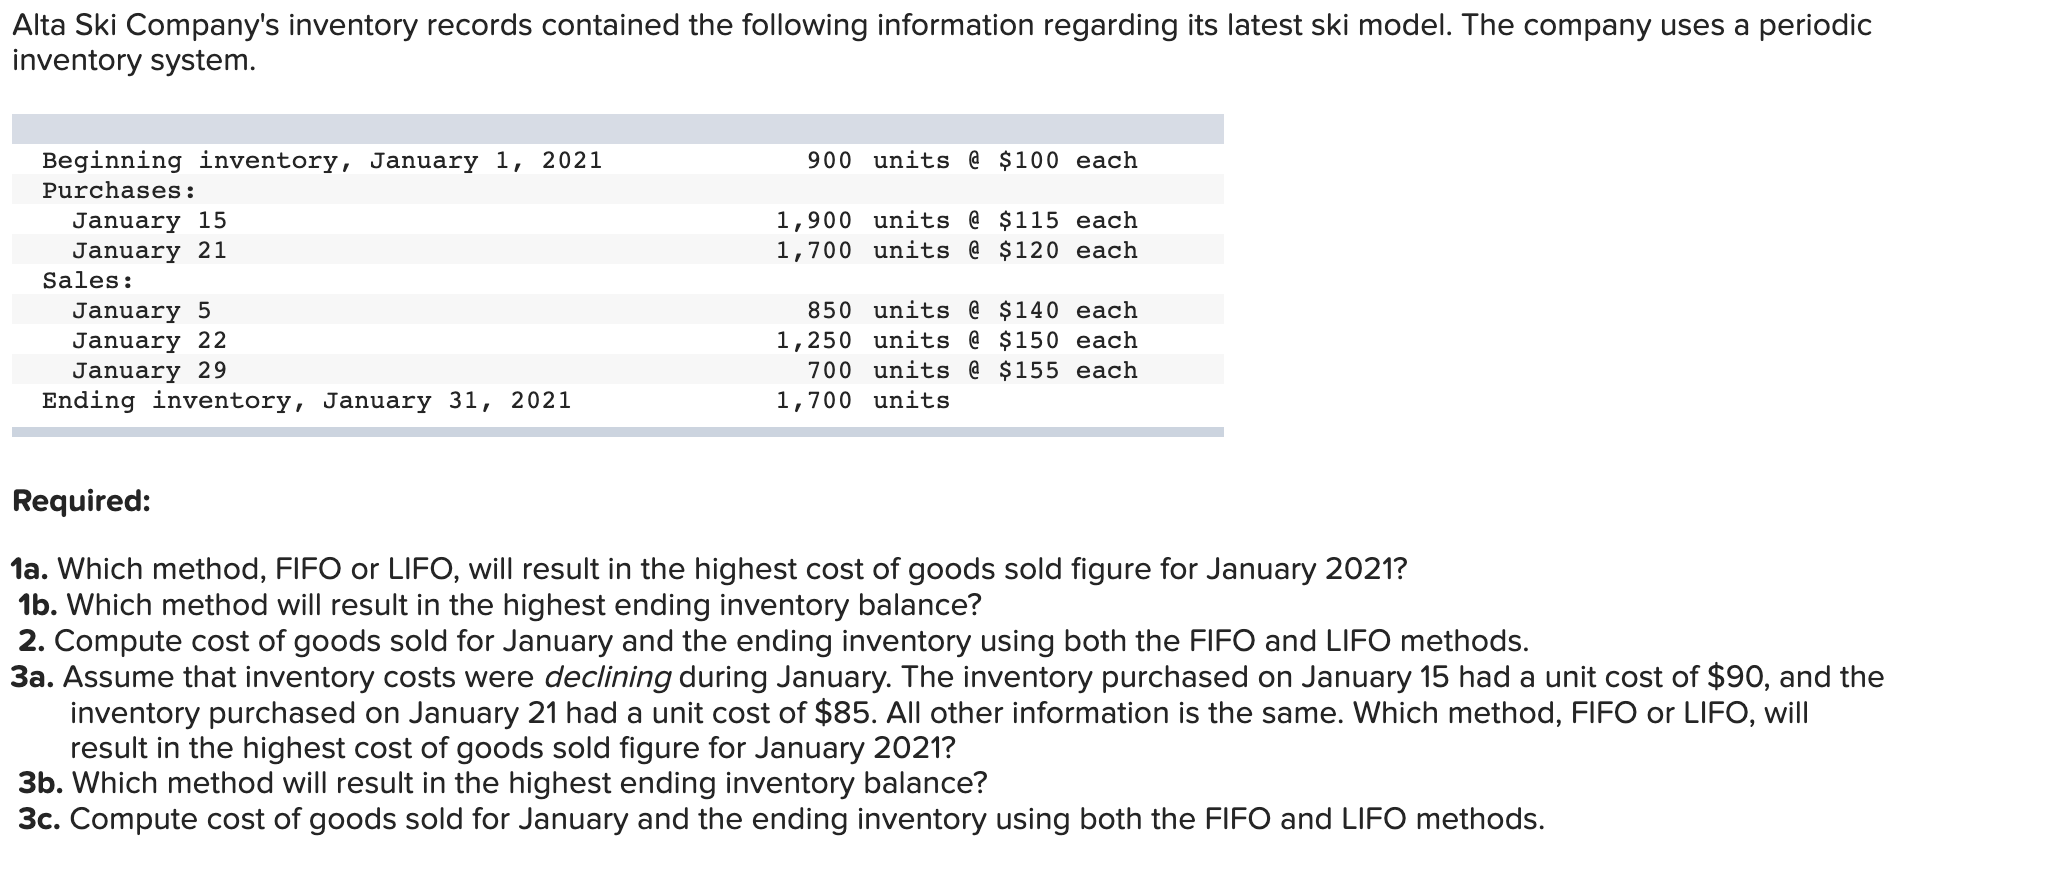Click question 1b about highest ending inventory
The width and height of the screenshot is (2046, 872).
coord(500,605)
